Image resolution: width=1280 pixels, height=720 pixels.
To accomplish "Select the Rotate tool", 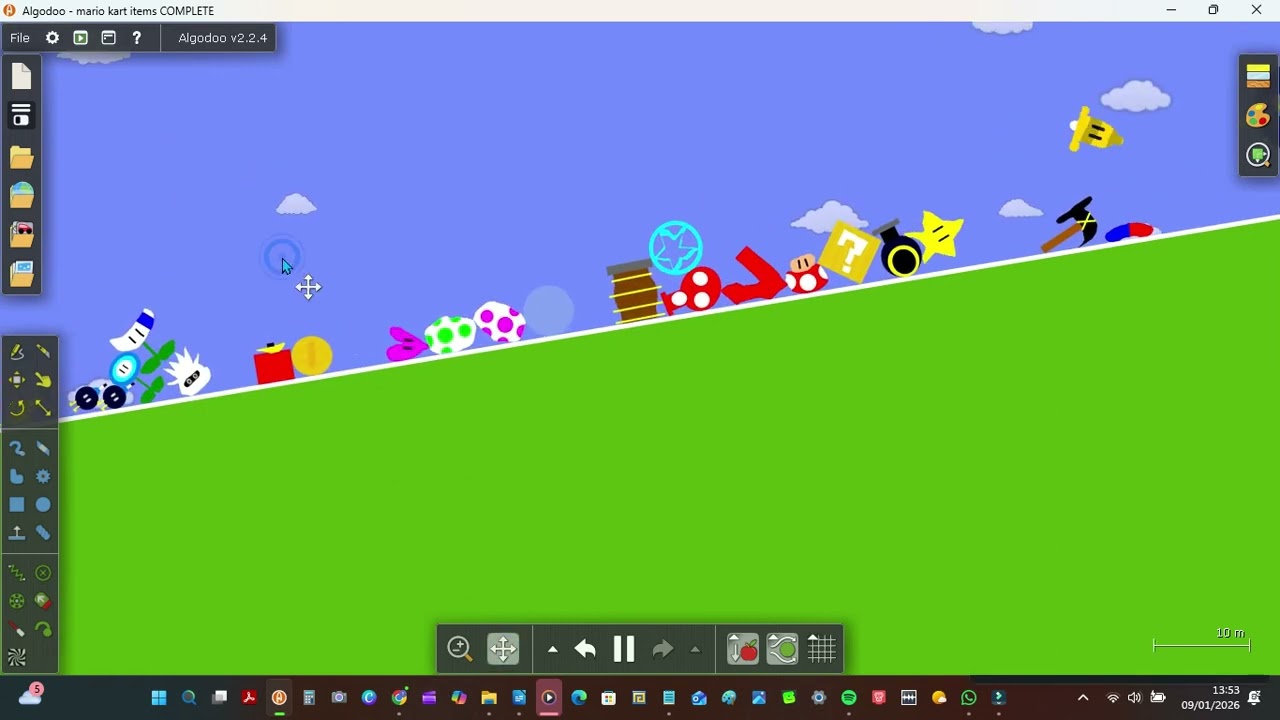I will tap(17, 408).
